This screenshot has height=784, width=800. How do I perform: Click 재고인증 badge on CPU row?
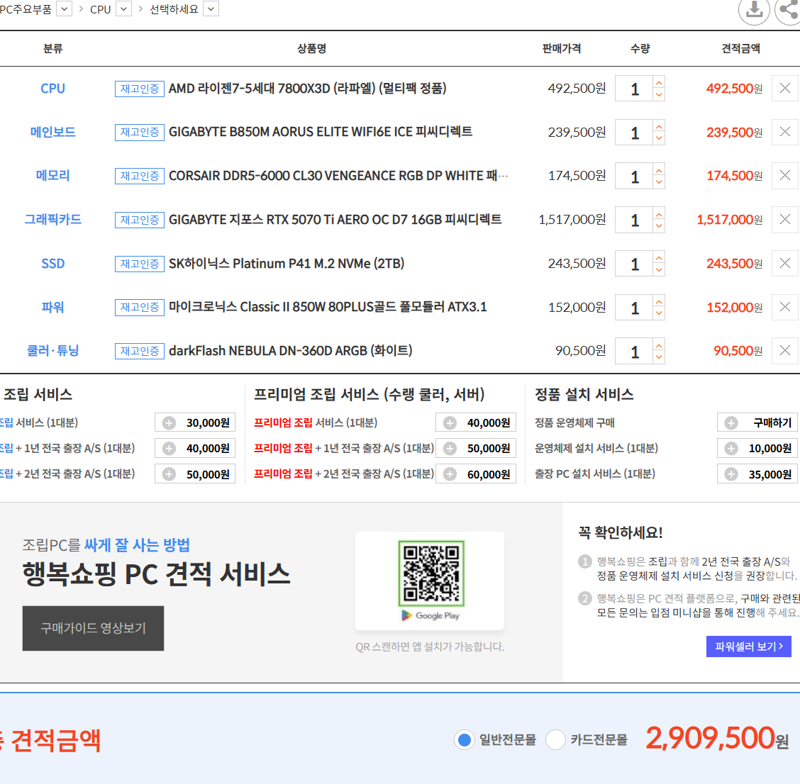click(139, 89)
